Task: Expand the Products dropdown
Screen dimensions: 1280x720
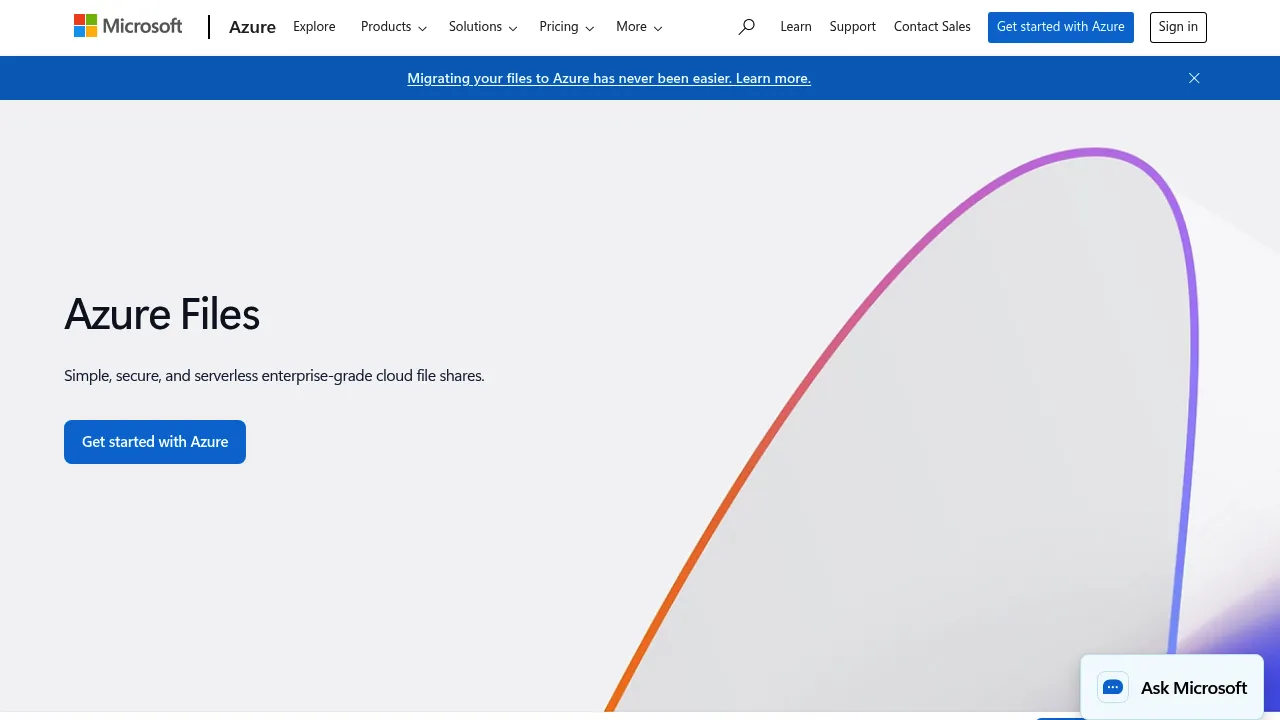Action: point(394,27)
